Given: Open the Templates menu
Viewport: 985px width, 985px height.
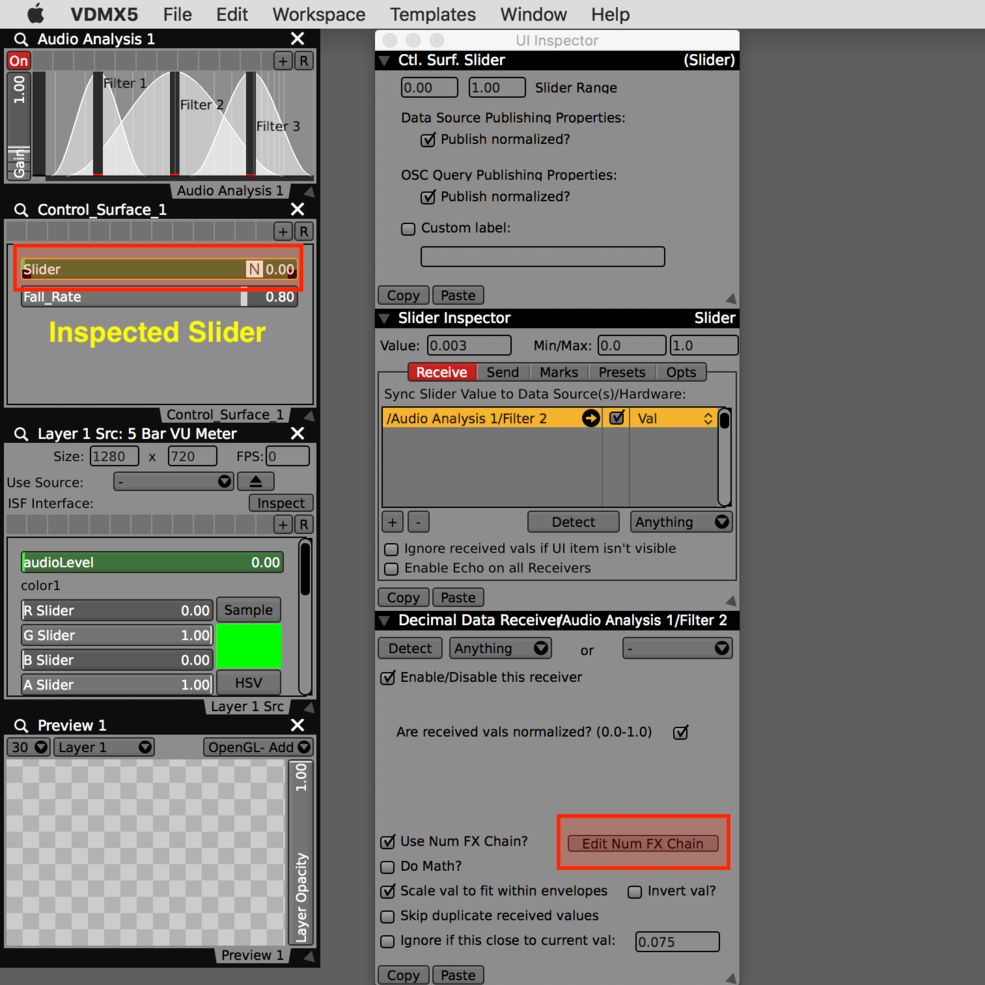Looking at the screenshot, I should 433,14.
